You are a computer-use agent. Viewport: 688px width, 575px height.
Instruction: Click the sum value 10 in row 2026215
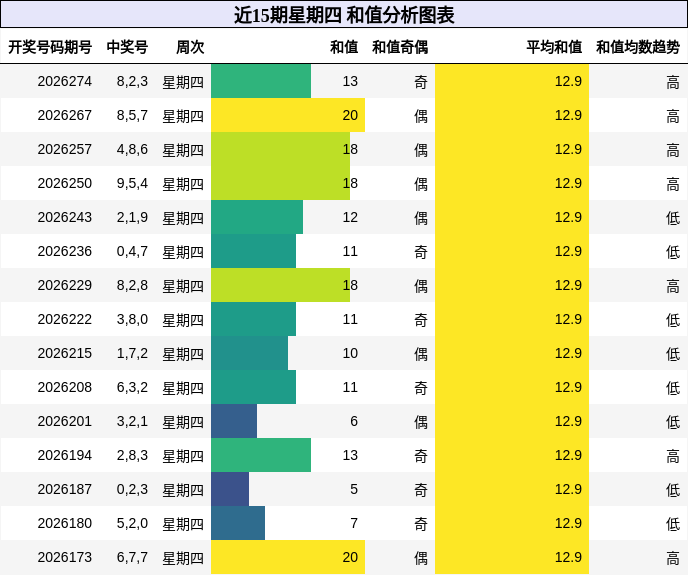pos(350,353)
